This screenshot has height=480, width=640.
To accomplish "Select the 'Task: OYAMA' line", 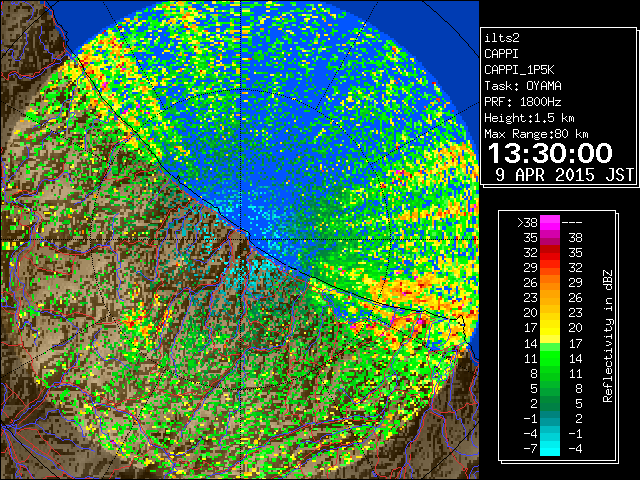I will click(523, 86).
